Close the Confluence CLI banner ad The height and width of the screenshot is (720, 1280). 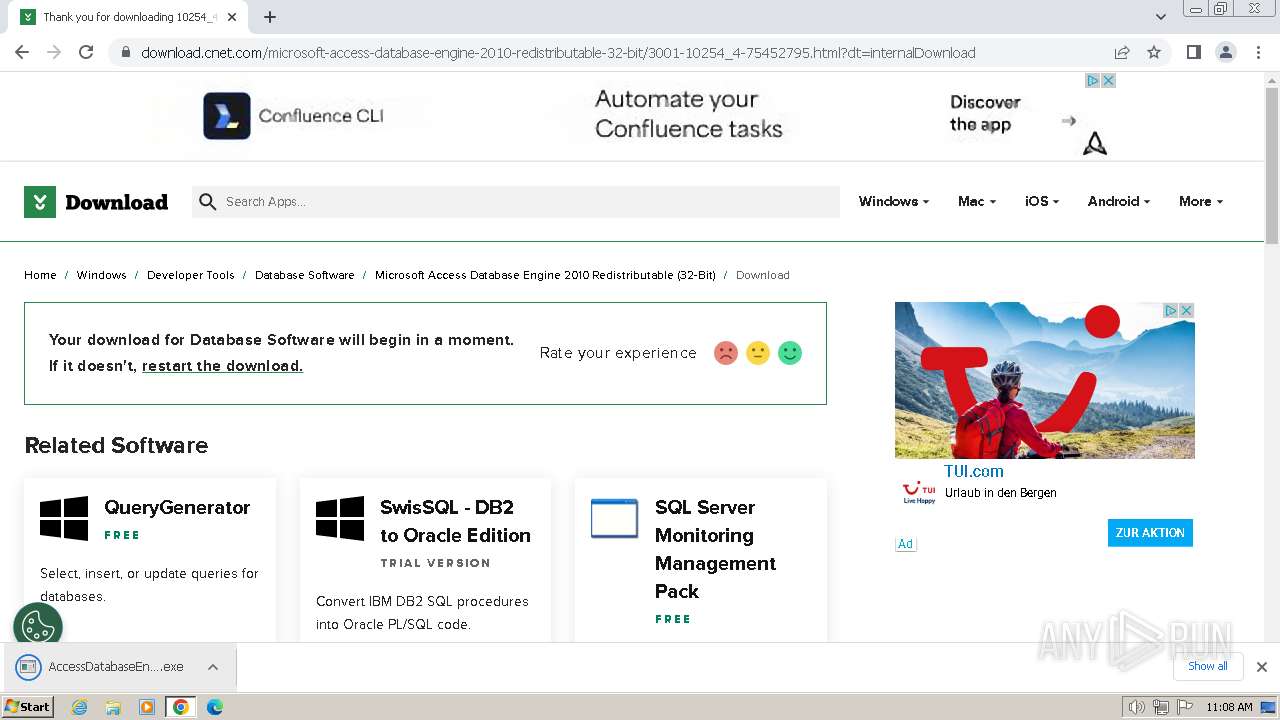tap(1108, 81)
